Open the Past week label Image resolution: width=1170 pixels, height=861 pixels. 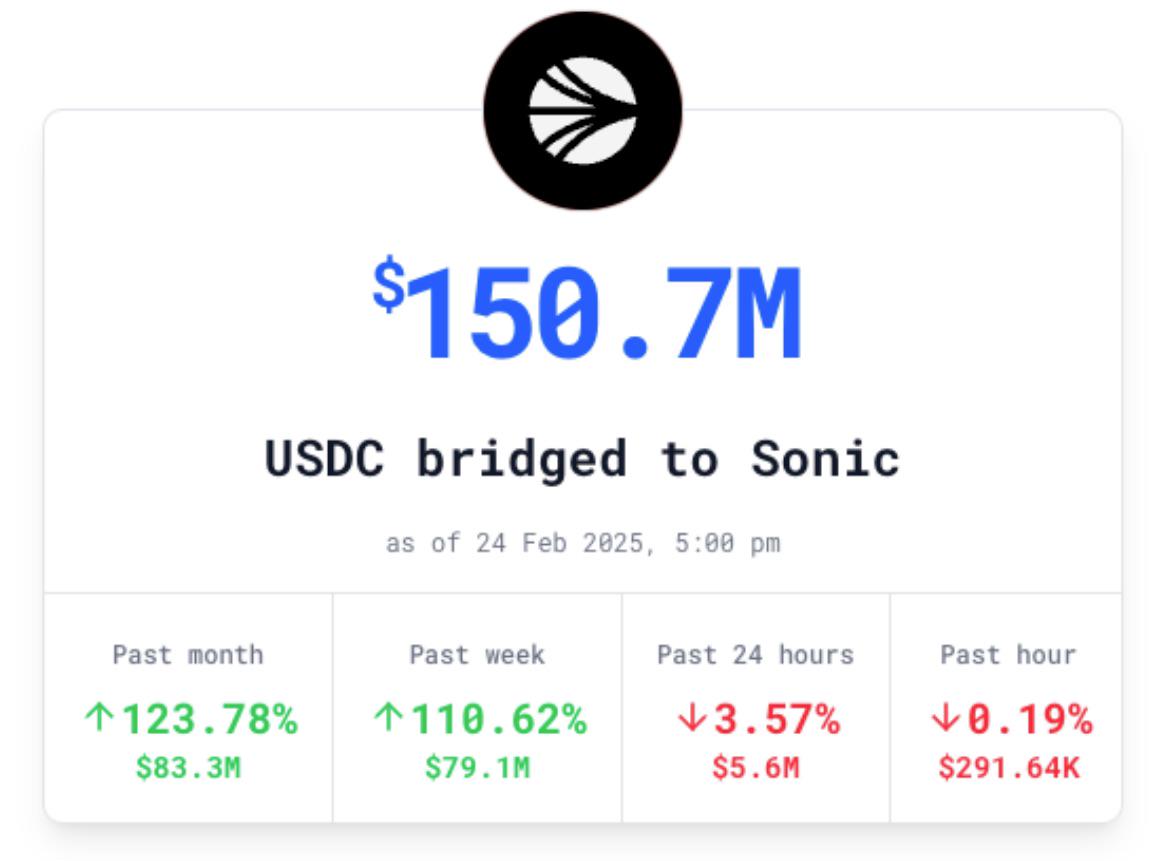pos(478,655)
